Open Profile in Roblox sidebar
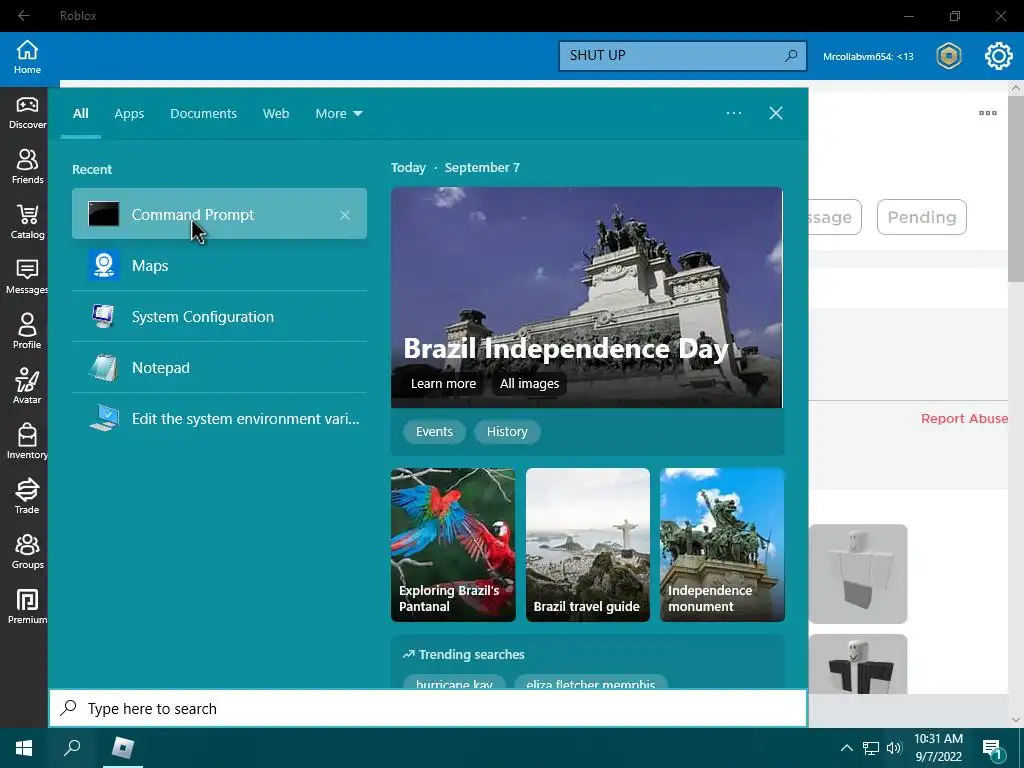Viewport: 1024px width, 768px height. pos(27,332)
